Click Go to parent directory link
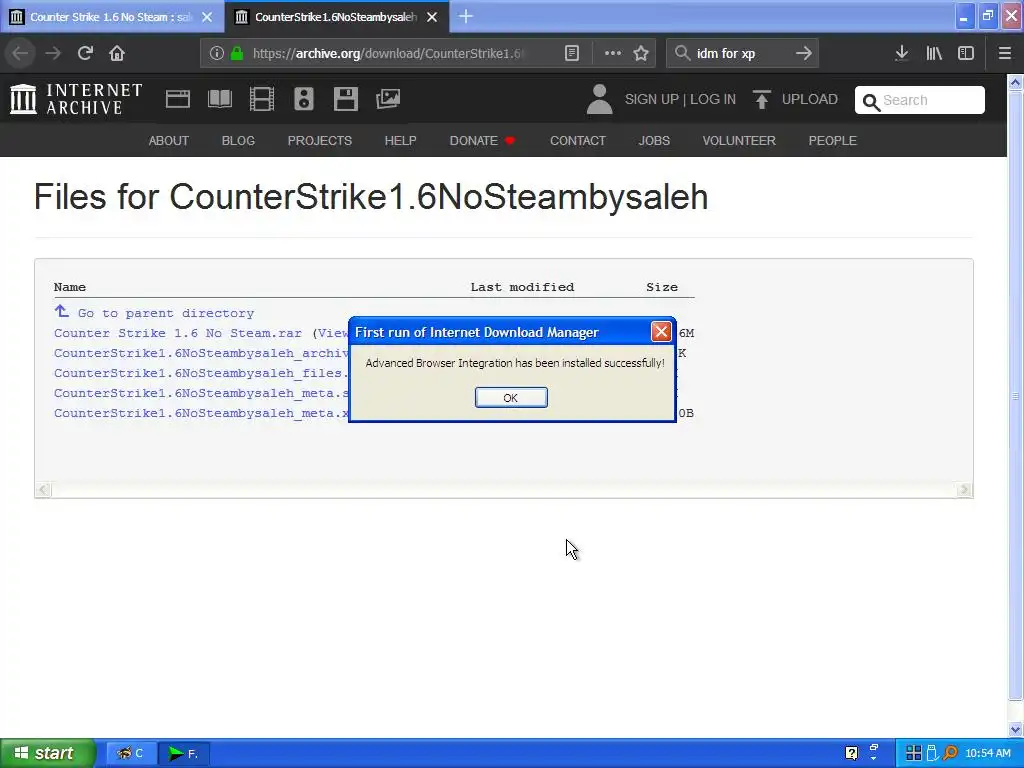 point(166,313)
